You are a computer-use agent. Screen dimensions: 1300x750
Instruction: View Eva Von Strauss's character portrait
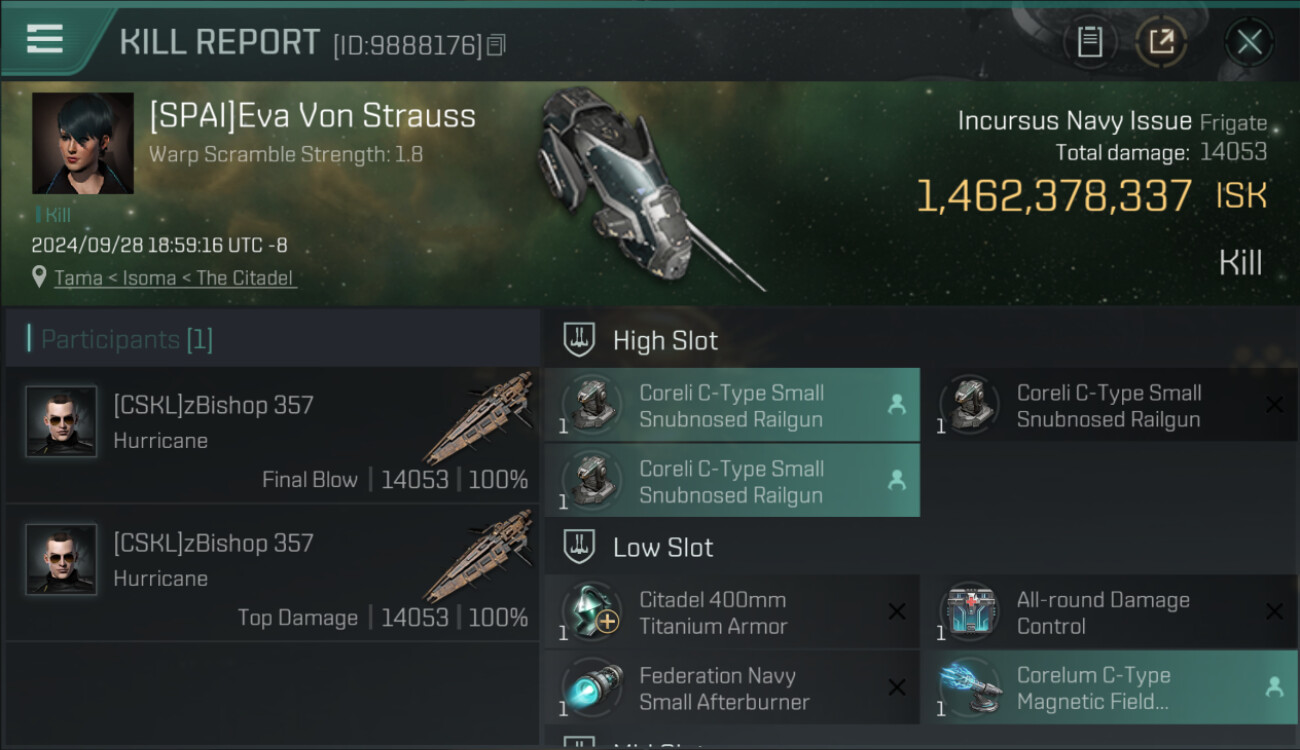(x=83, y=143)
